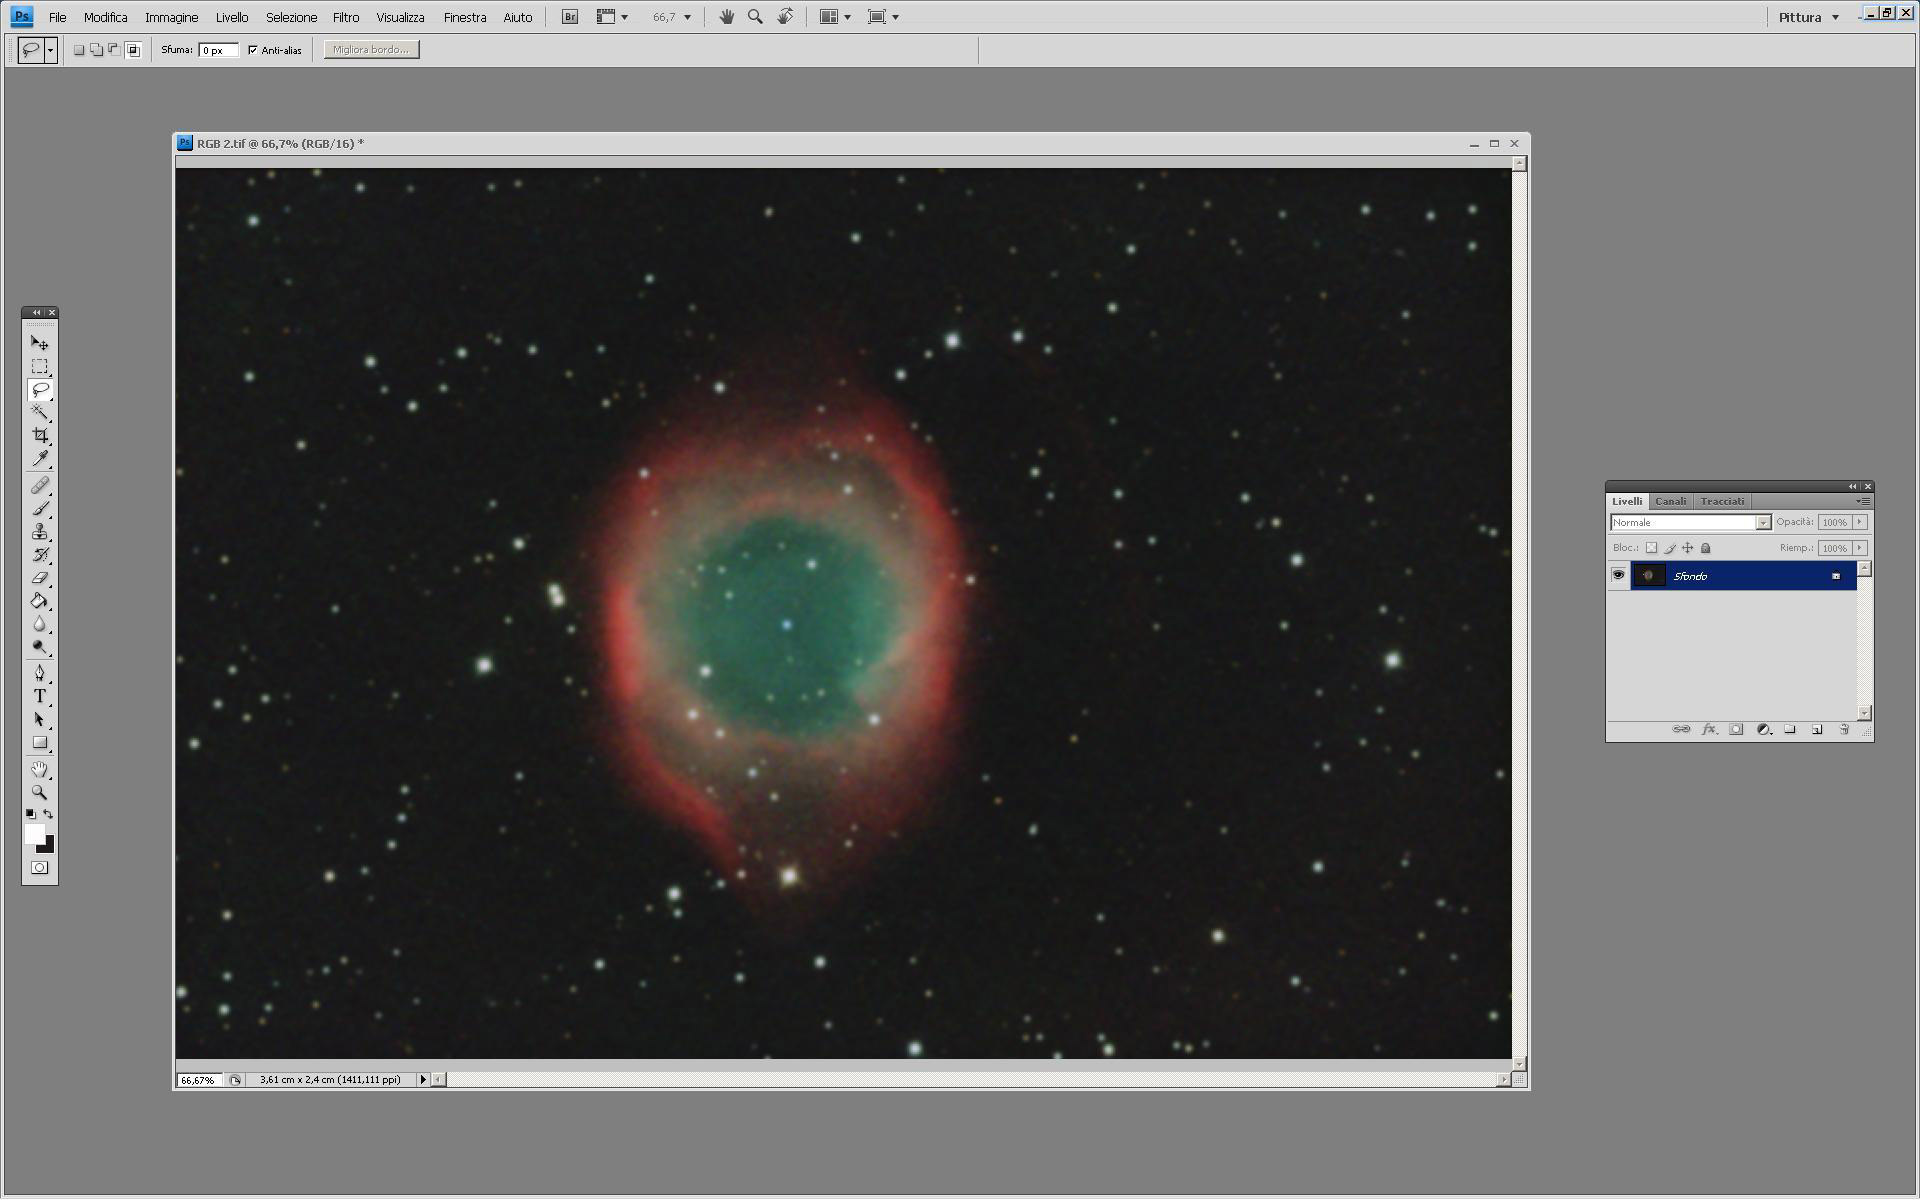Screen dimensions: 1920x1200
Task: Choose Subtract from selection mode
Action: click(x=114, y=50)
